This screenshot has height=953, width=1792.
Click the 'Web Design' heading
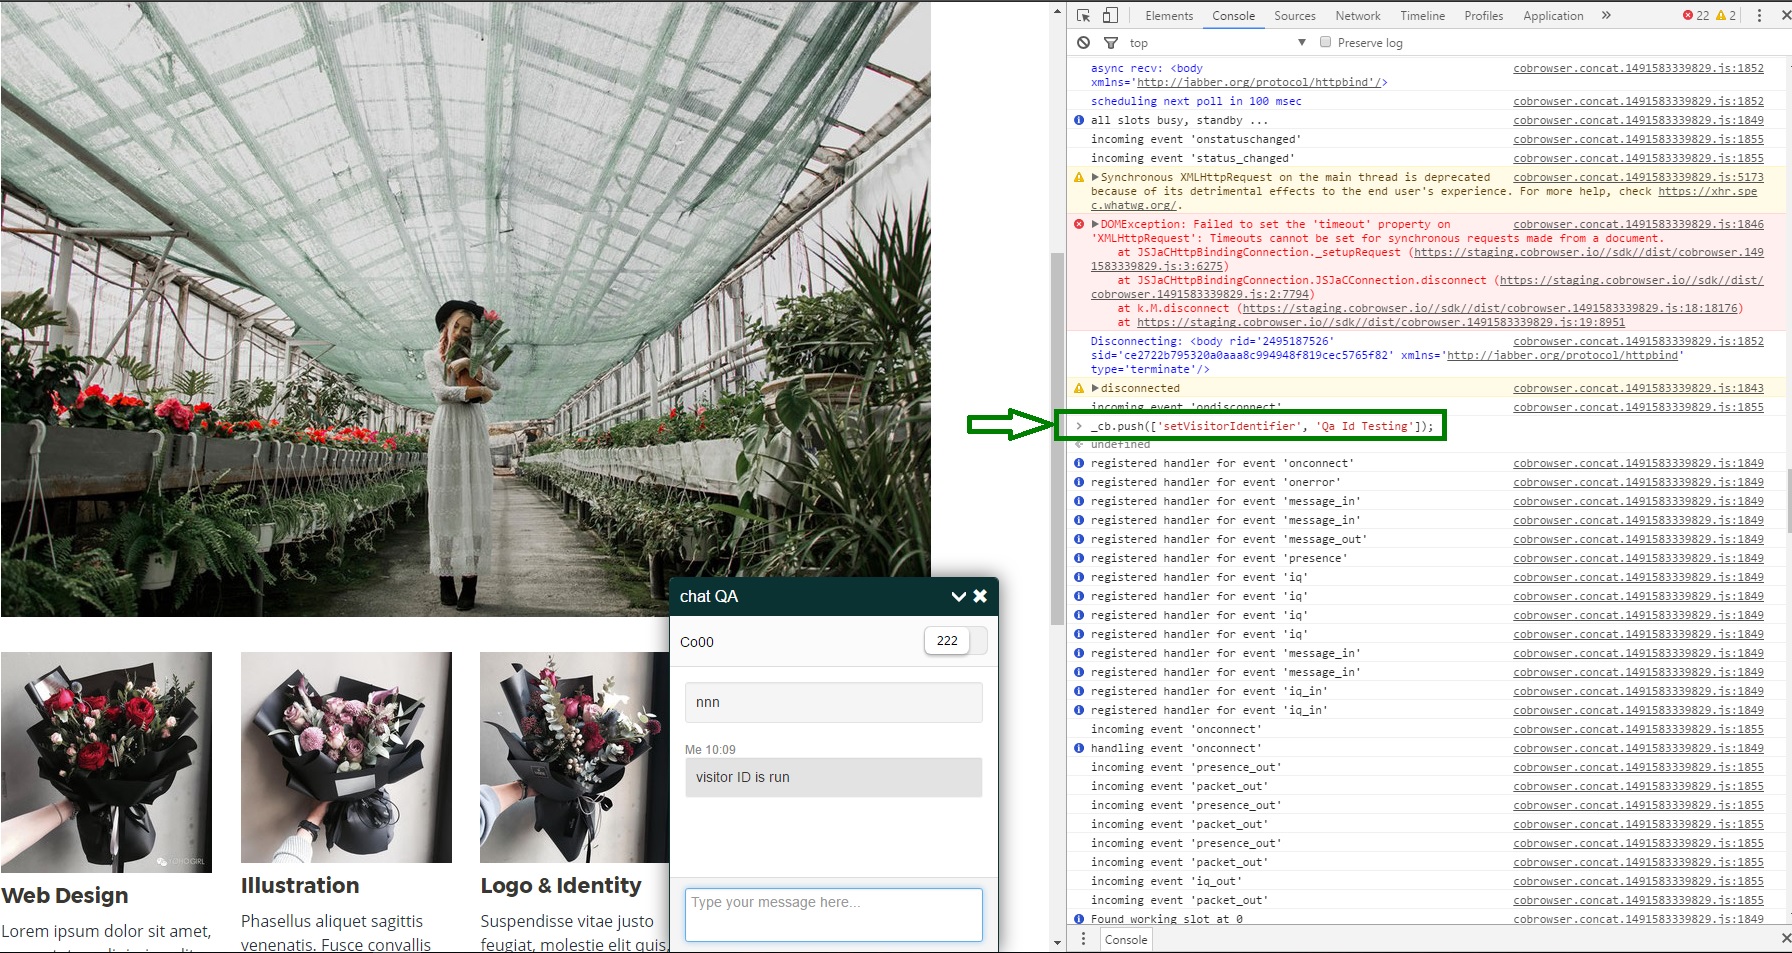pyautogui.click(x=65, y=895)
